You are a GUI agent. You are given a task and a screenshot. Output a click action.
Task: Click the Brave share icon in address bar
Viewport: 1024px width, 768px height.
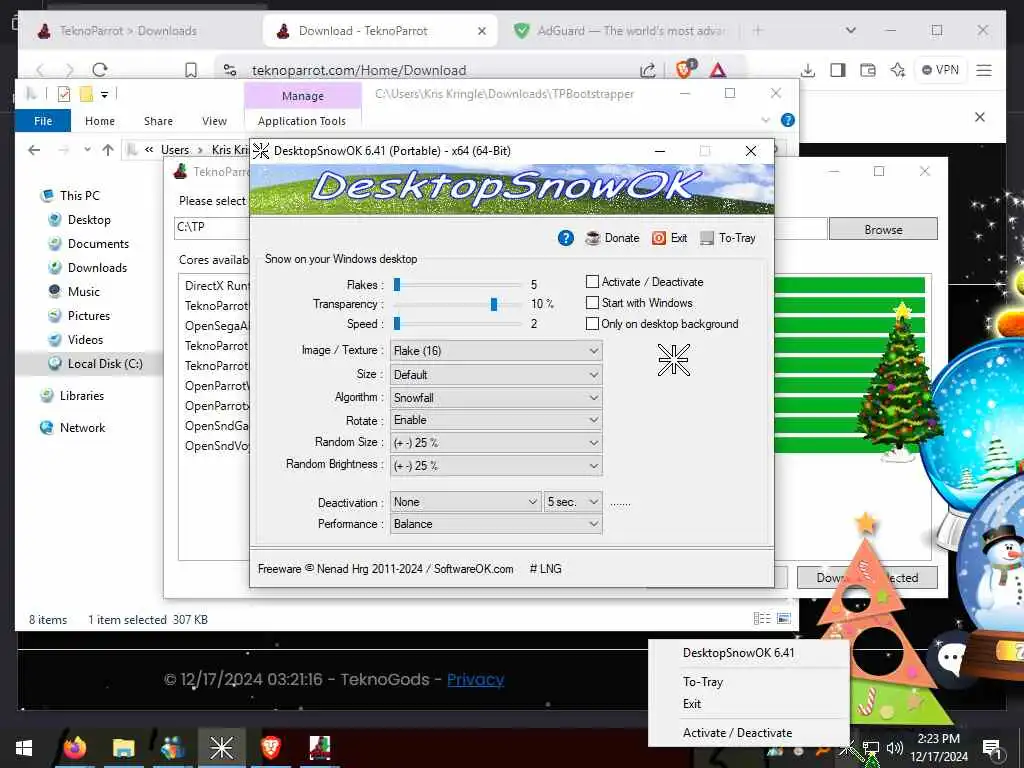[648, 70]
